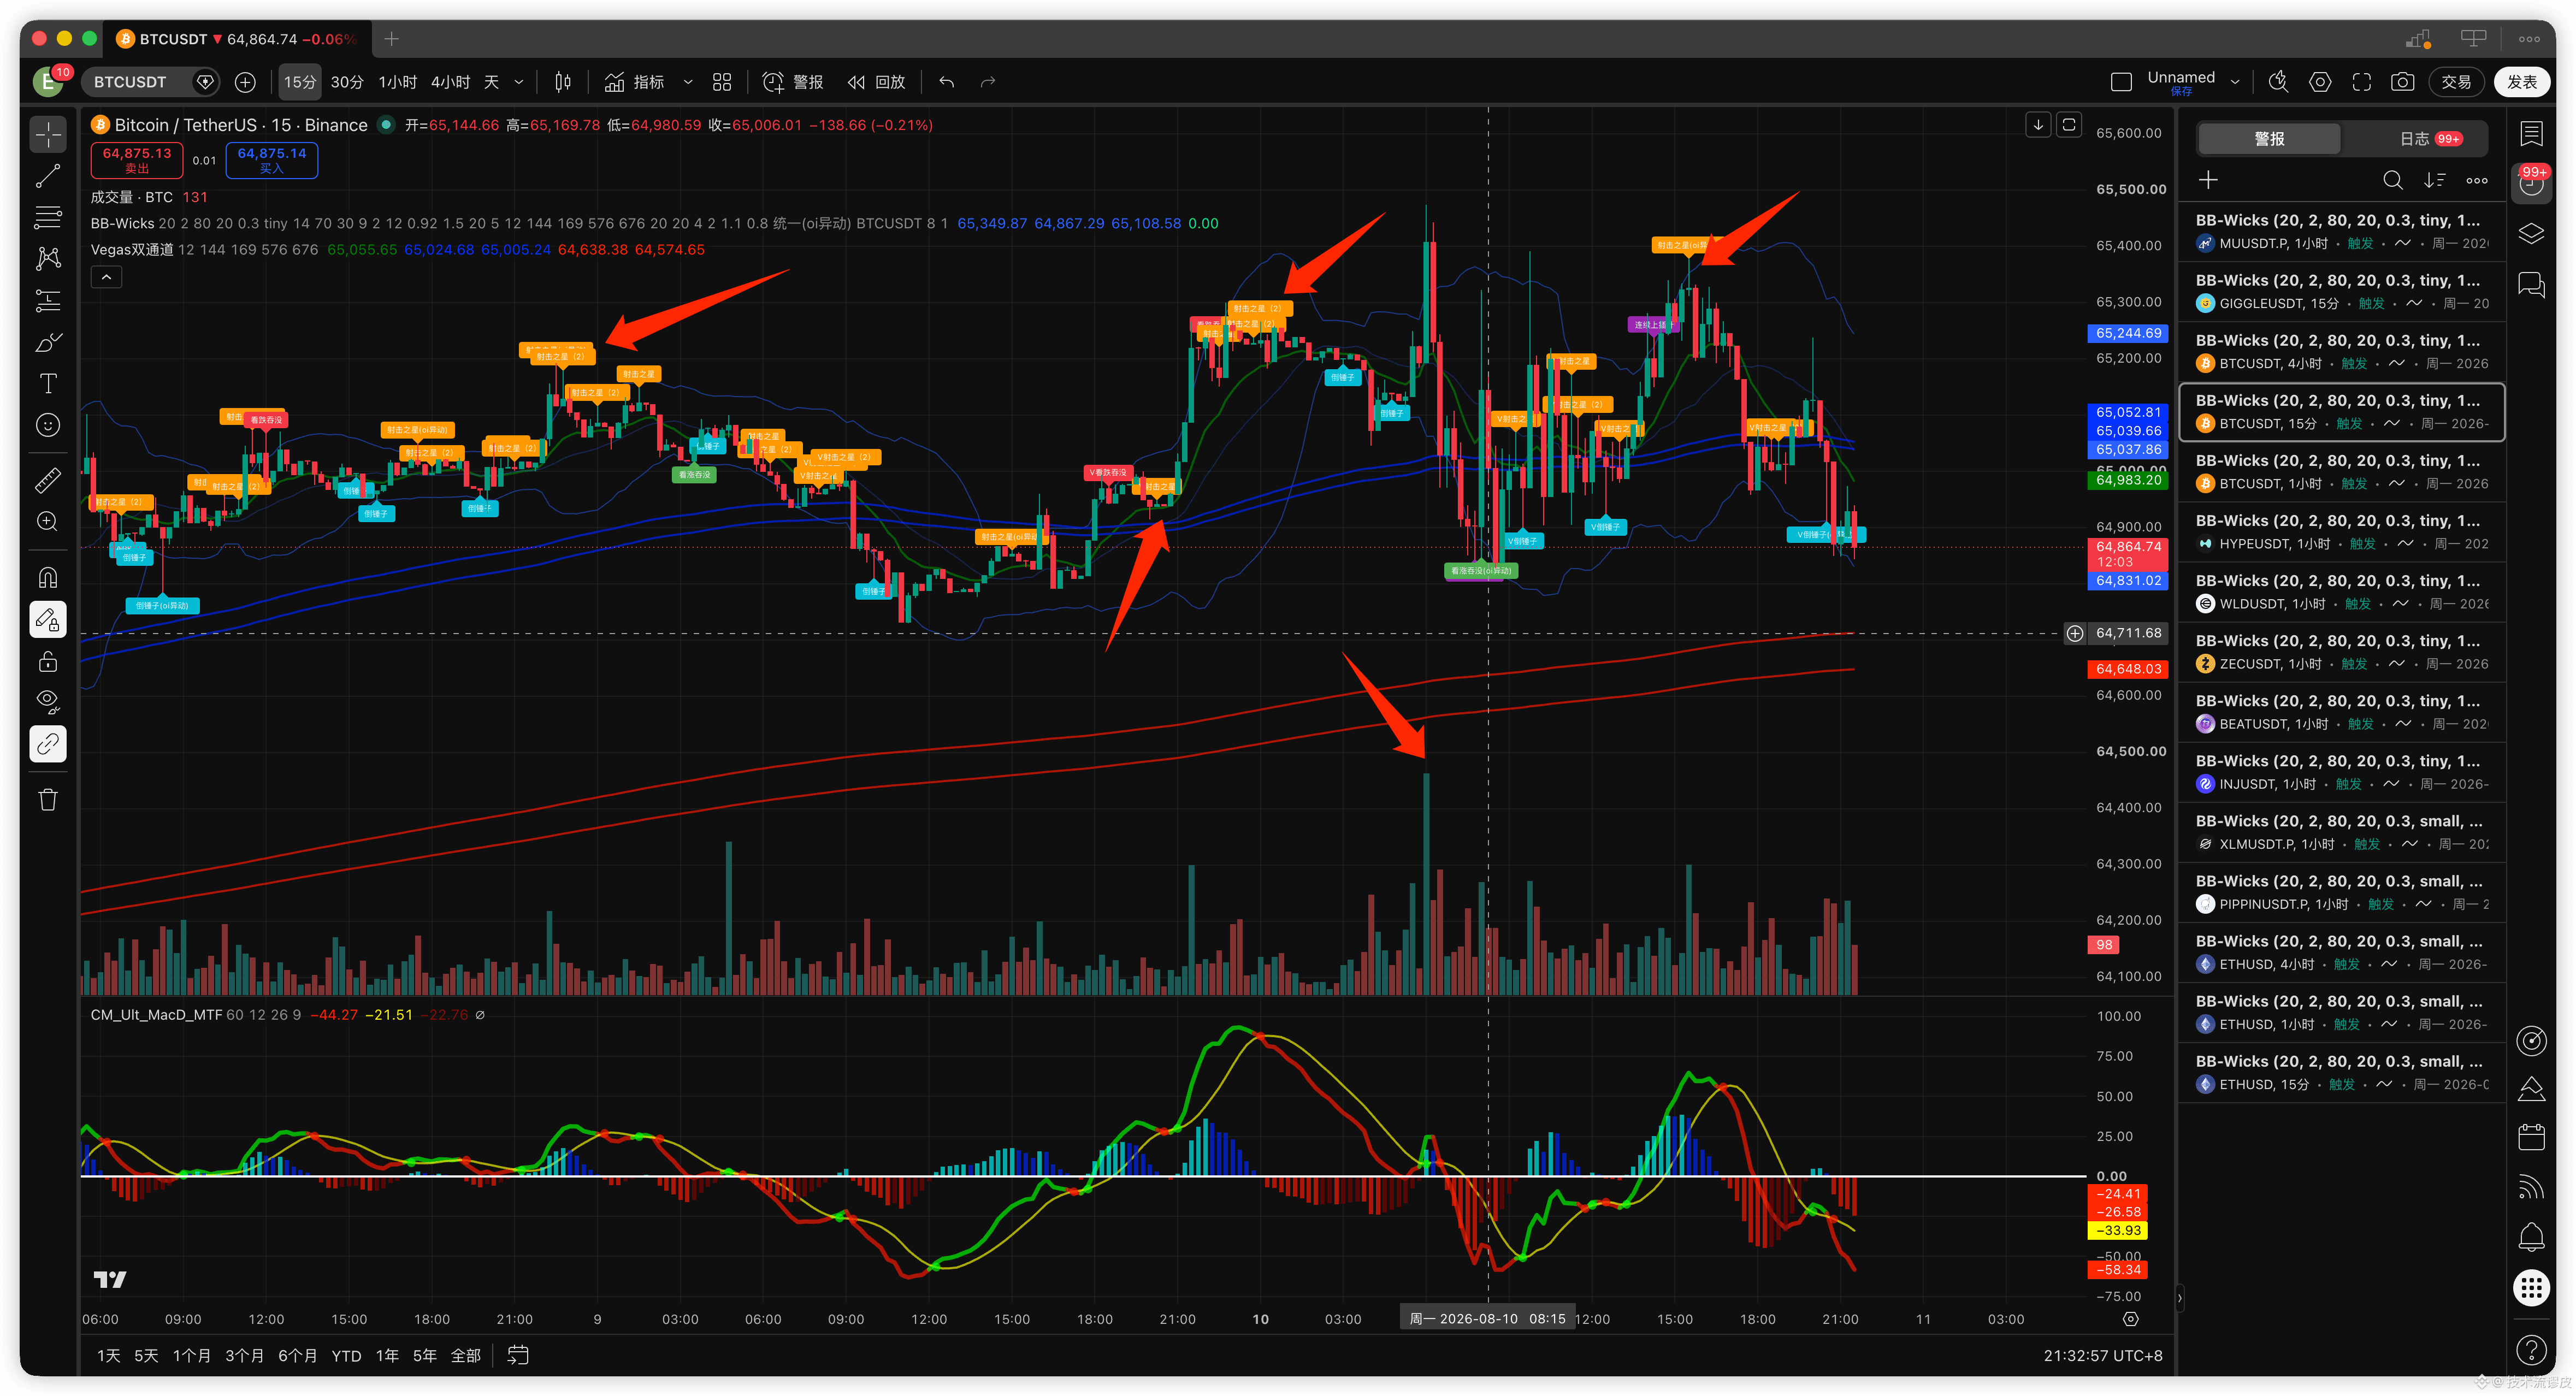The image size is (2576, 1396).
Task: Toggle magnet mode for drawings
Action: point(48,578)
